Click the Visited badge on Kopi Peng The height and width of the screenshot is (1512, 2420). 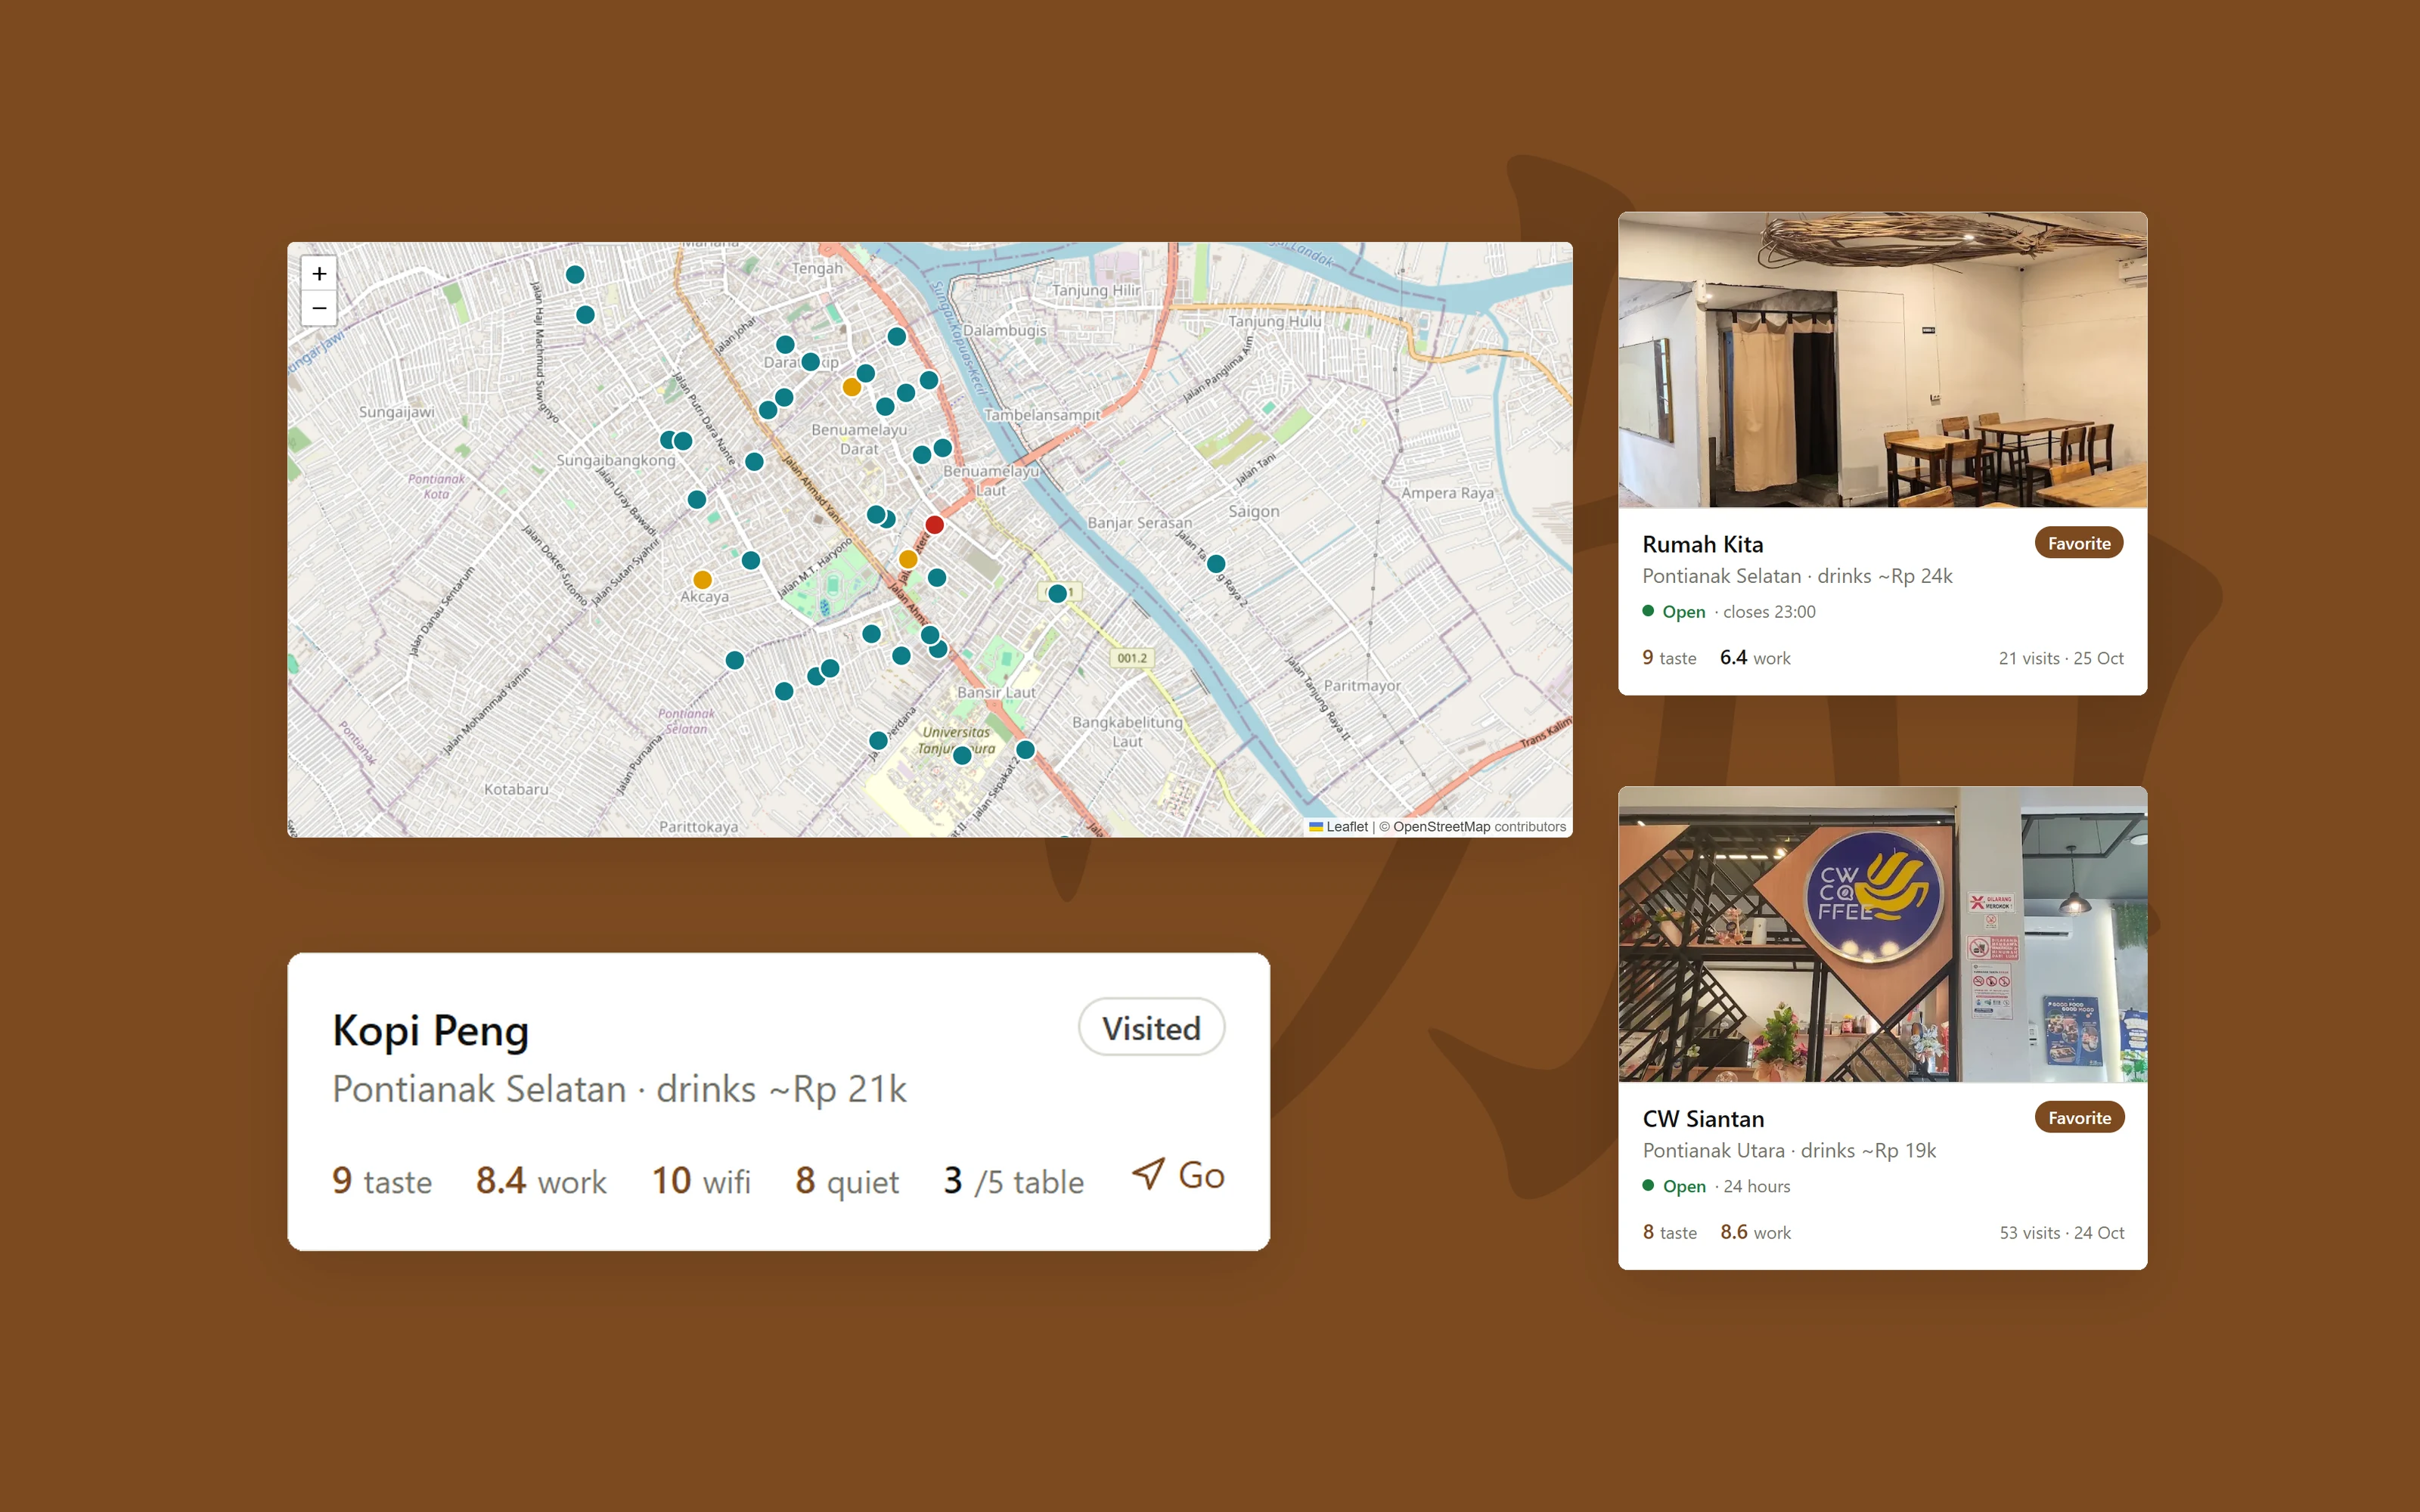[1151, 1028]
